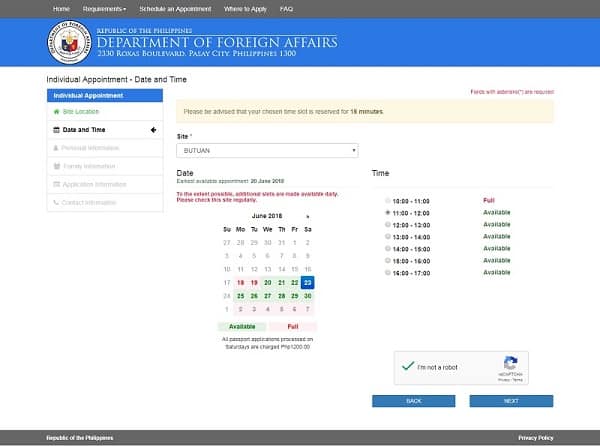Click the calendar icon beside Date and Time
Image resolution: width=600 pixels, height=446 pixels.
[56, 130]
